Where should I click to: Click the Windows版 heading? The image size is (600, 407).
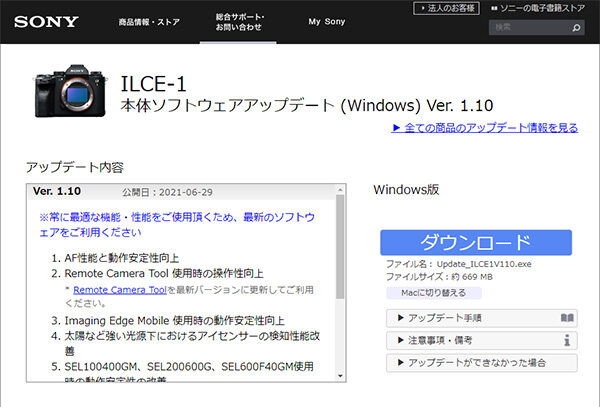(x=406, y=190)
